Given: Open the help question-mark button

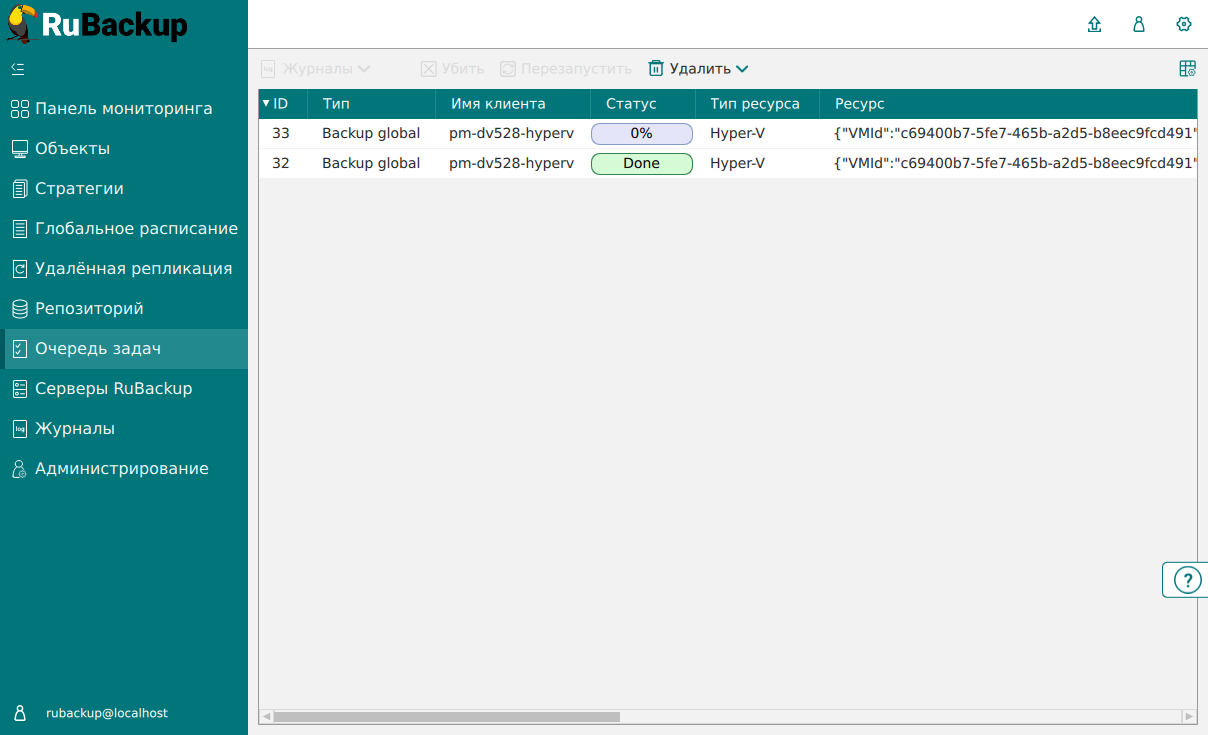Looking at the screenshot, I should point(1186,579).
